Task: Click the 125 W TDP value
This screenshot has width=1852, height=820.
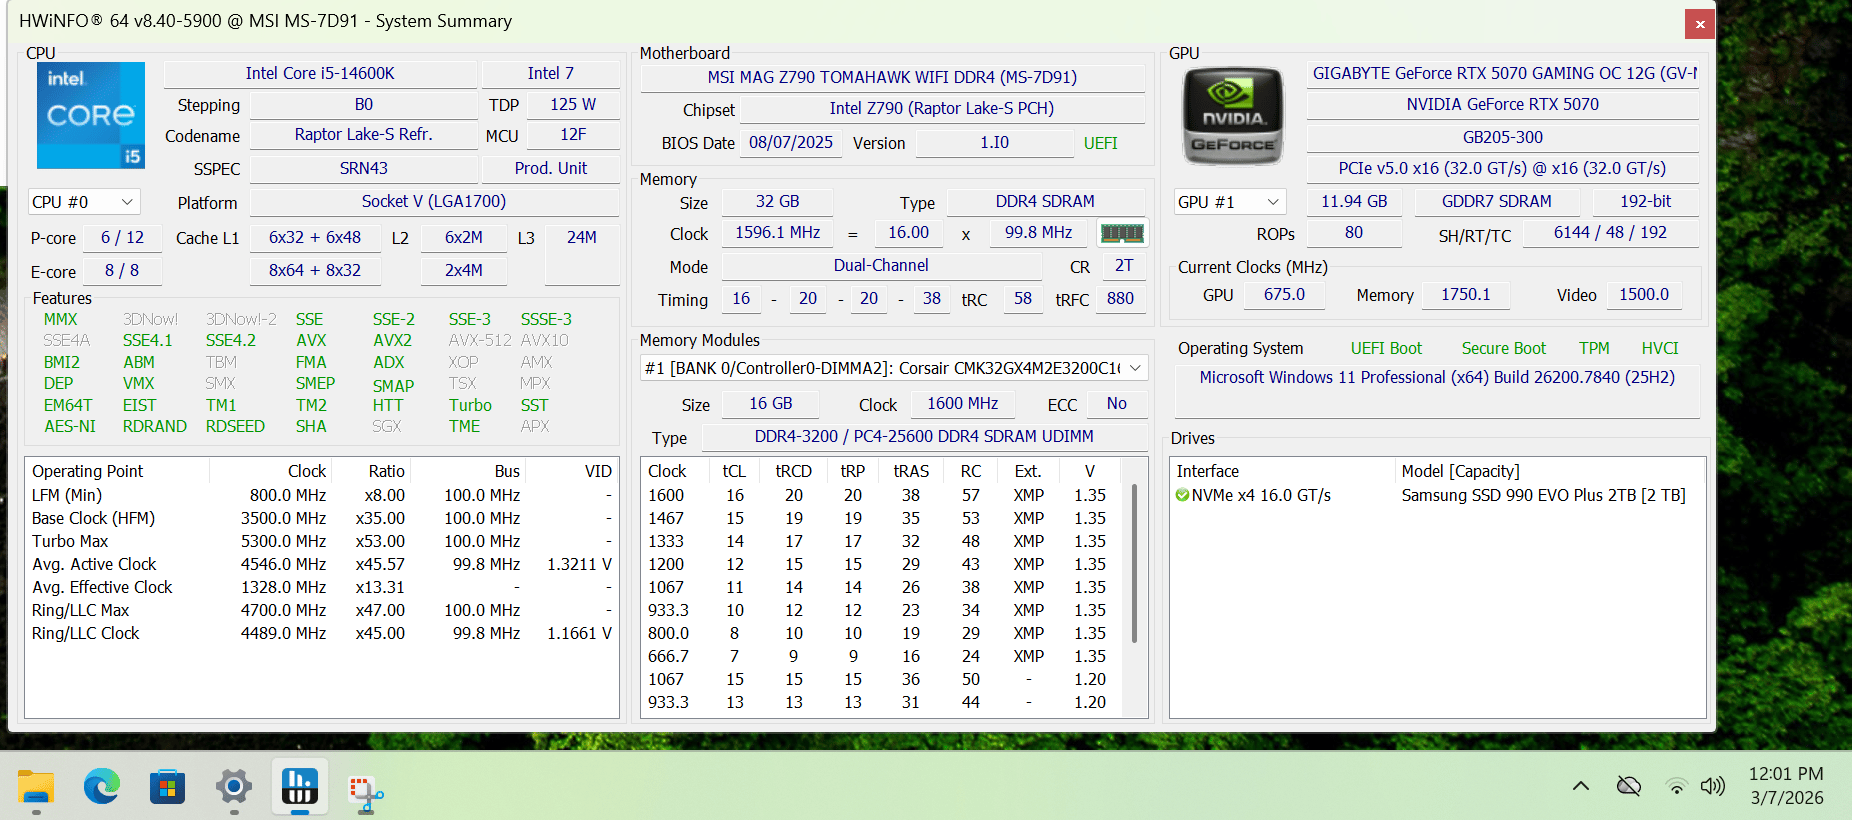Action: point(573,105)
